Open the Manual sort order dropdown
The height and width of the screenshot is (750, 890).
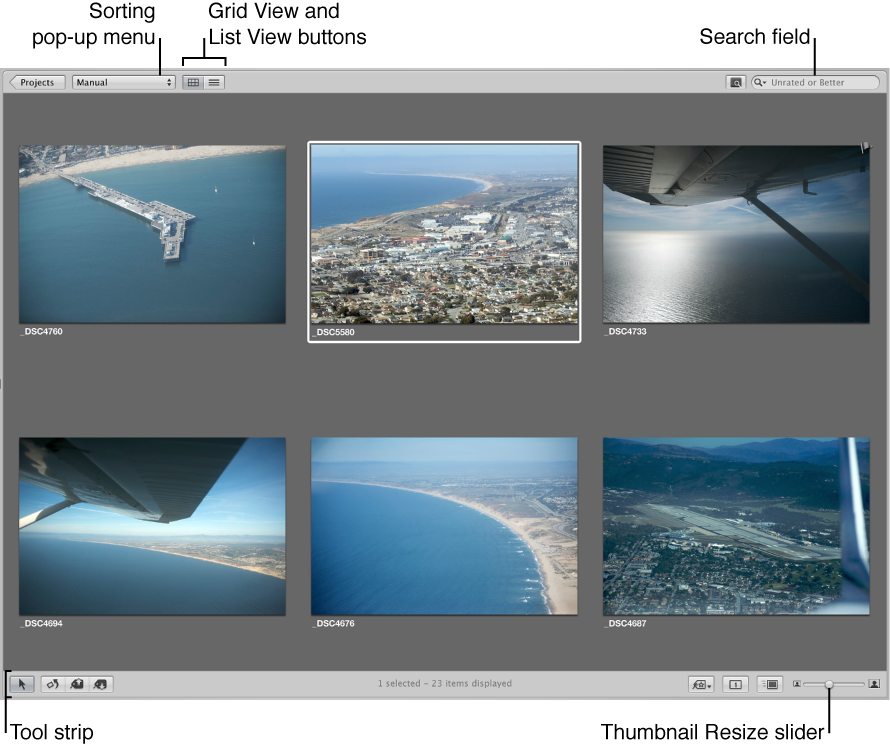[x=123, y=82]
